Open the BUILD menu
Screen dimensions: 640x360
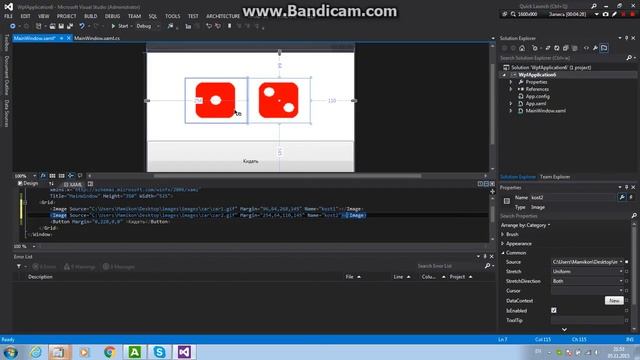[x=91, y=16]
